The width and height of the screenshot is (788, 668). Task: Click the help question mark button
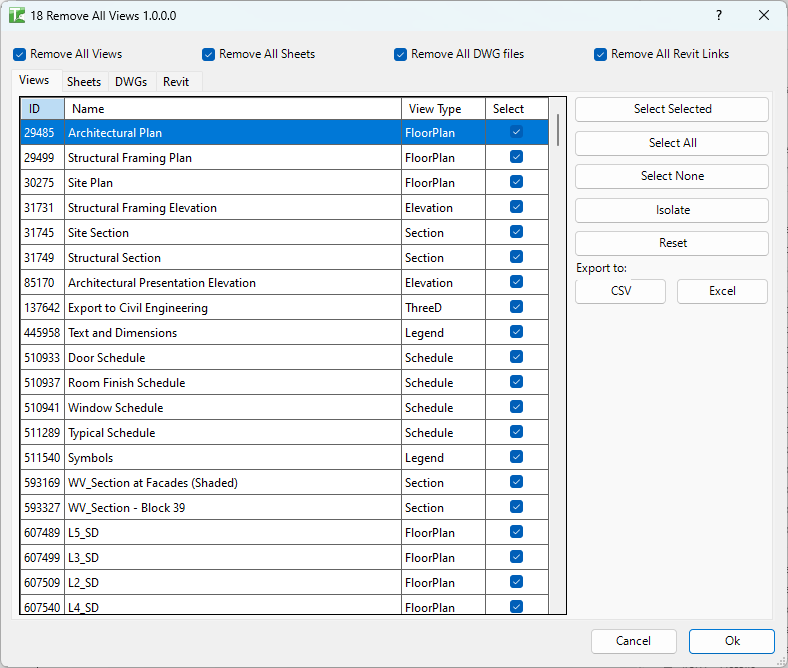[x=719, y=16]
